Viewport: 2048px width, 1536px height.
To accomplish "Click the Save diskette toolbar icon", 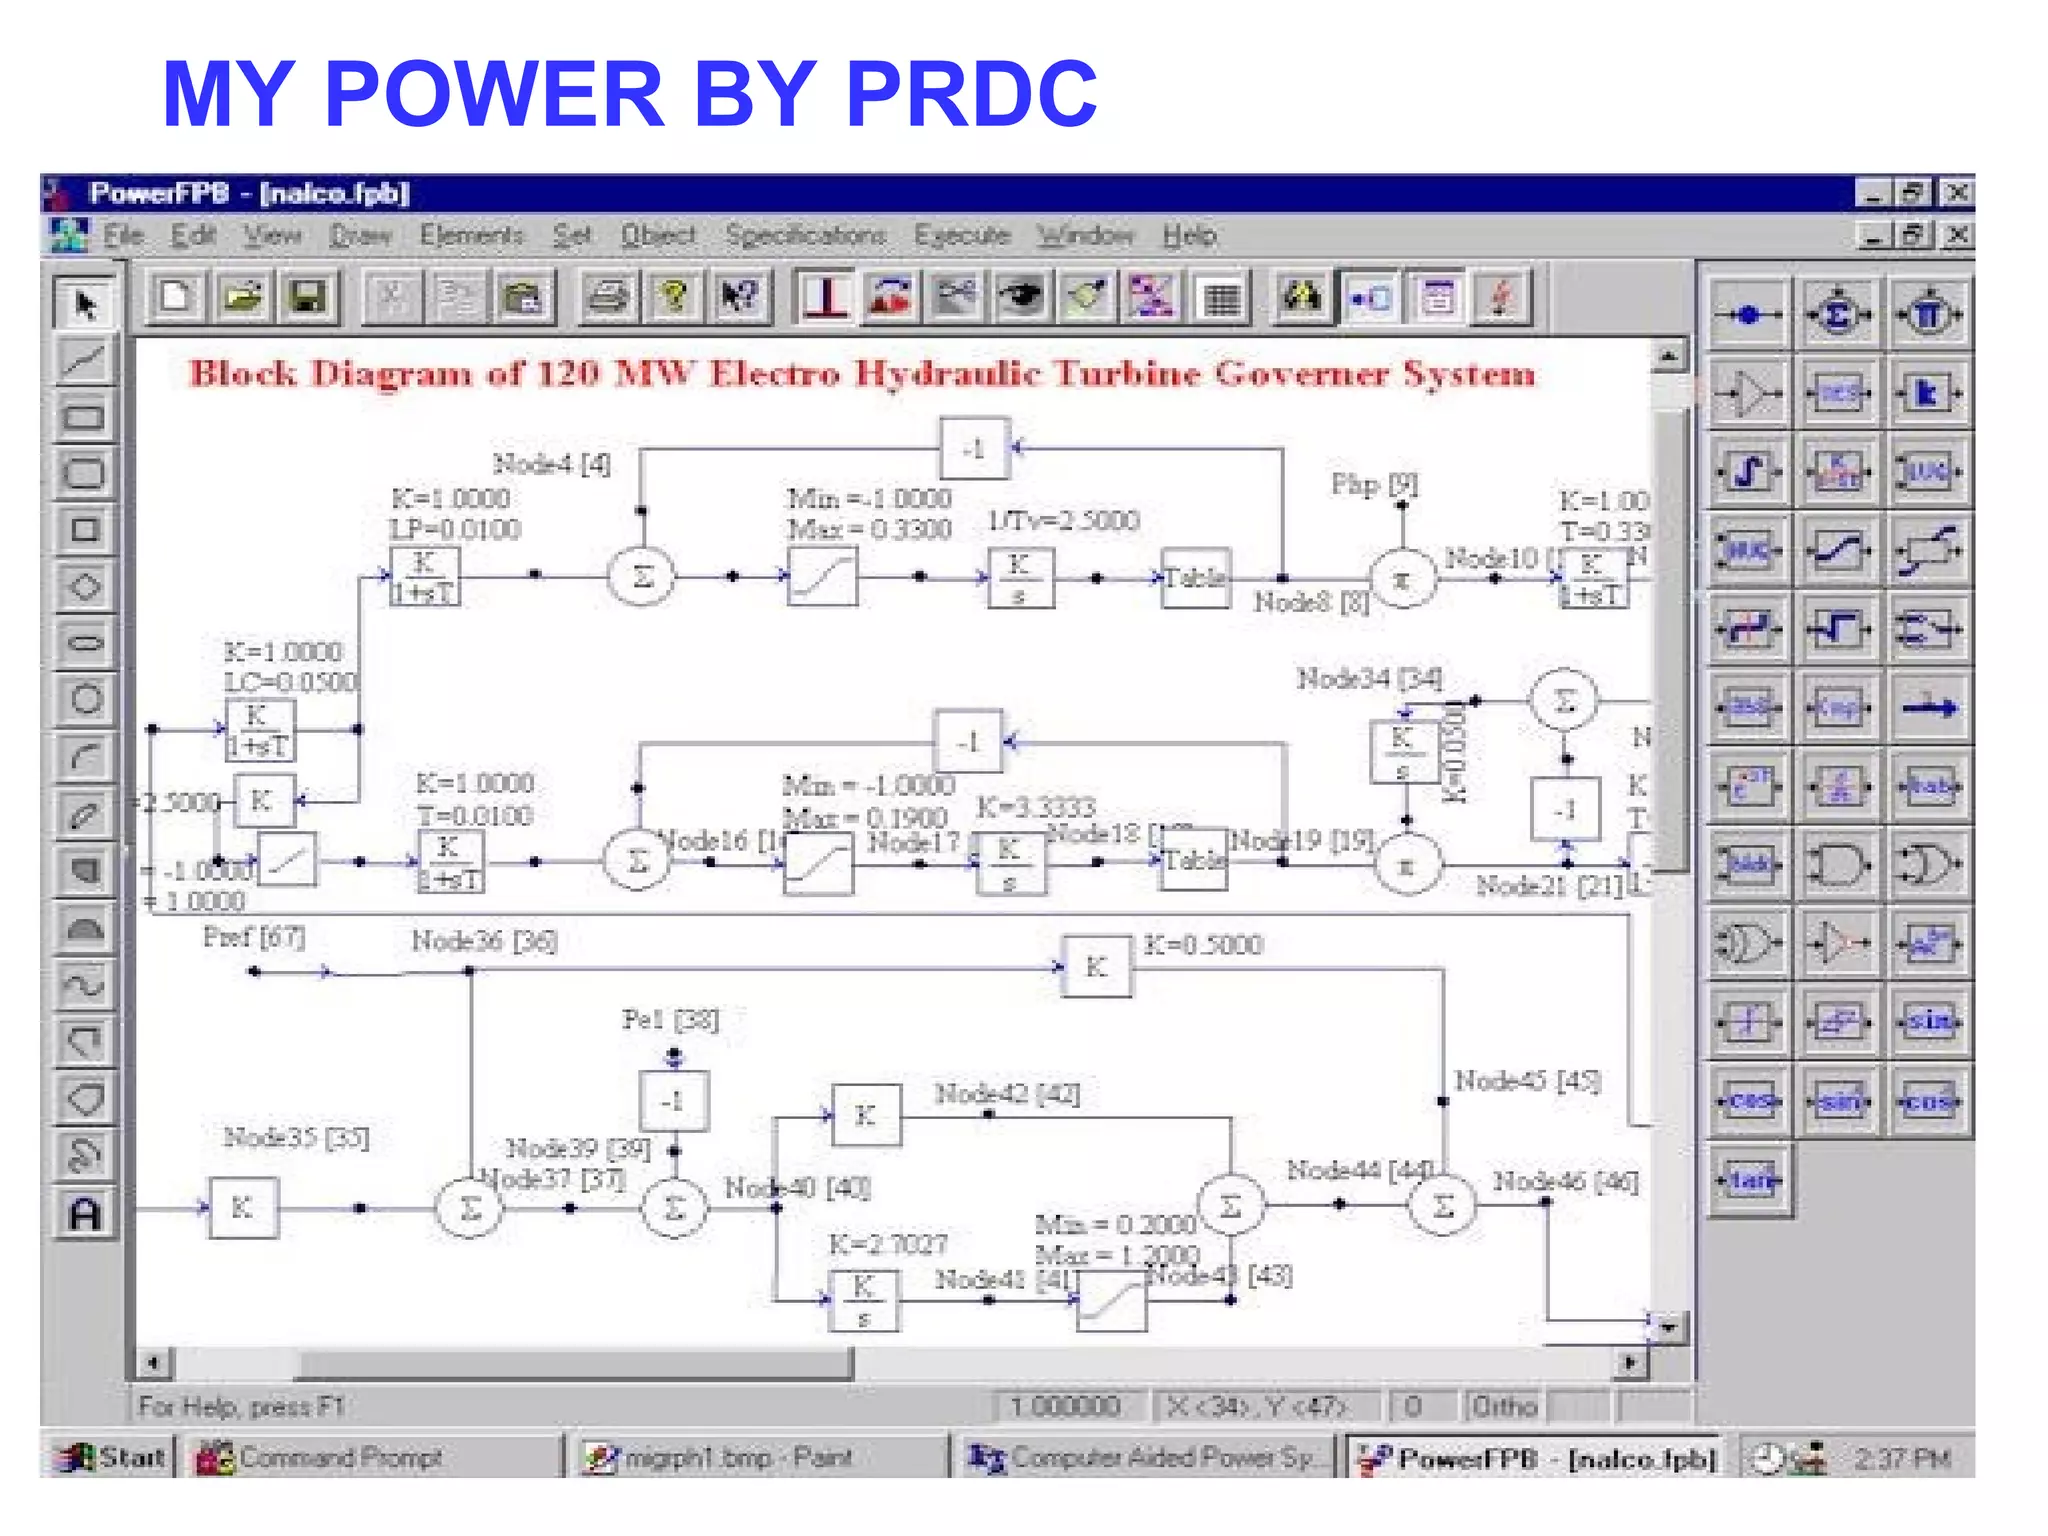I will tap(307, 297).
